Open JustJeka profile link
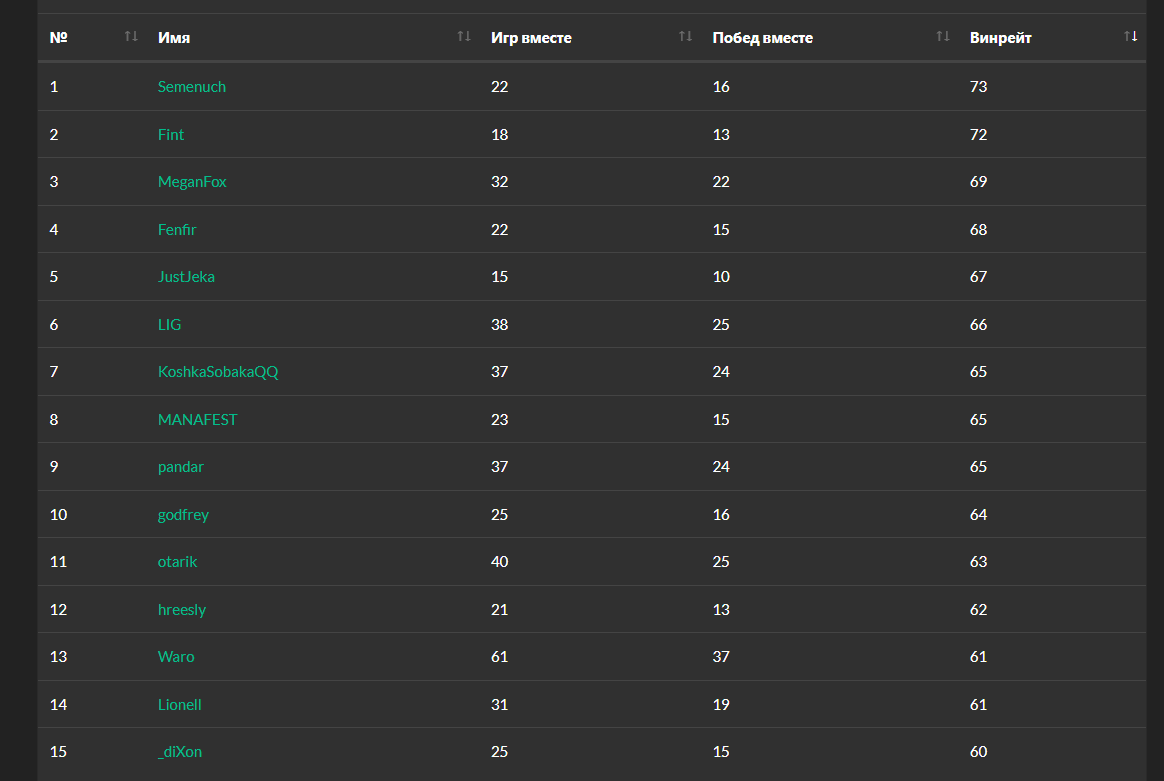 [186, 277]
